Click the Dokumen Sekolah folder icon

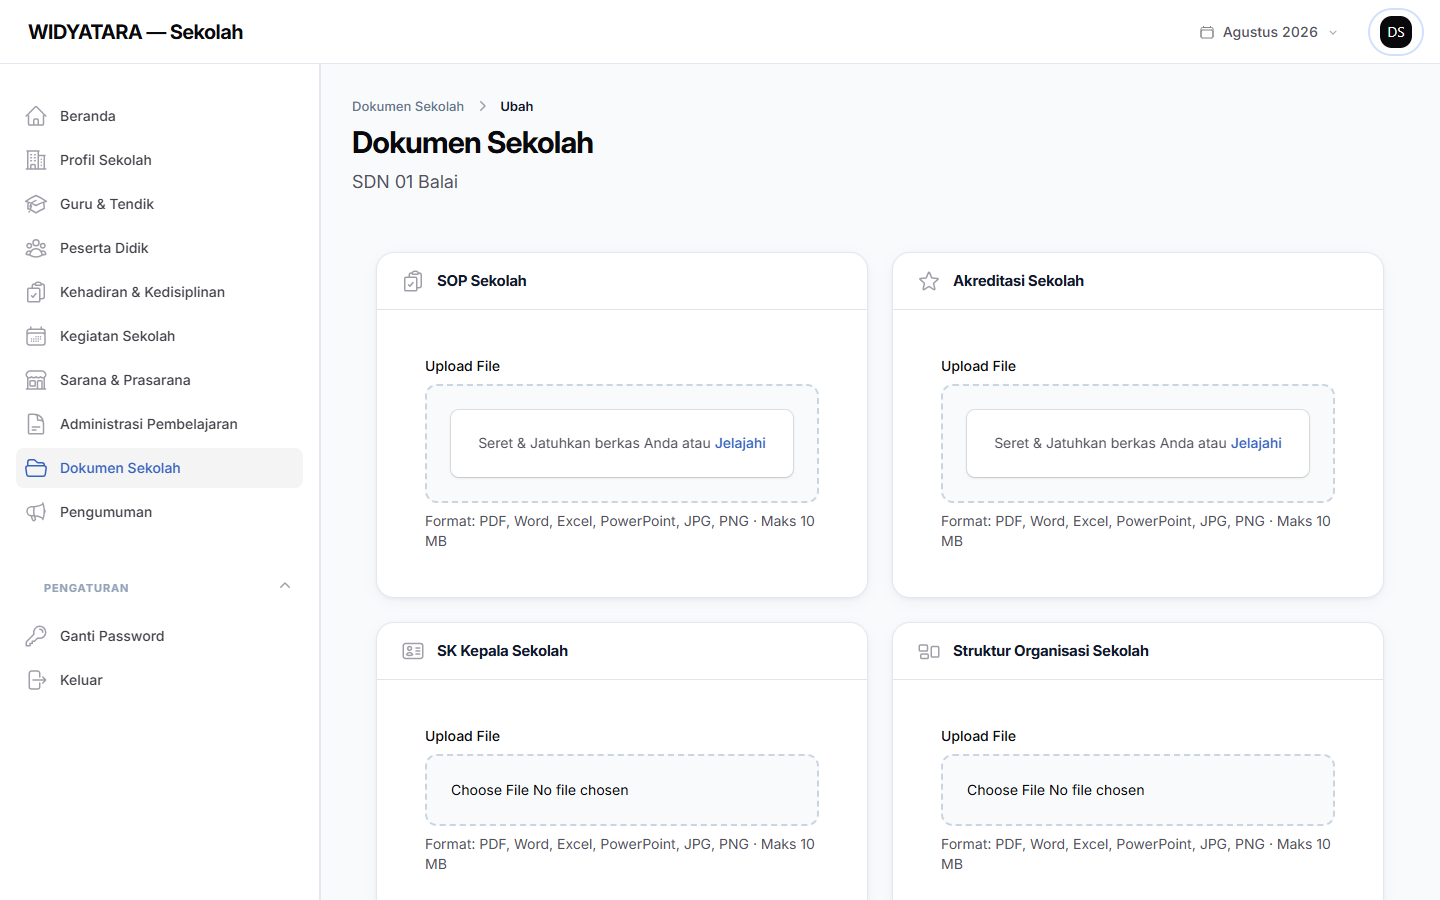pos(36,468)
